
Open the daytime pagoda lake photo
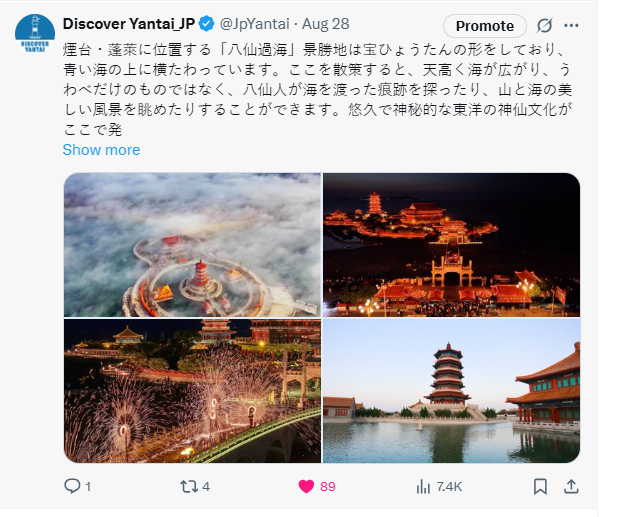click(451, 391)
